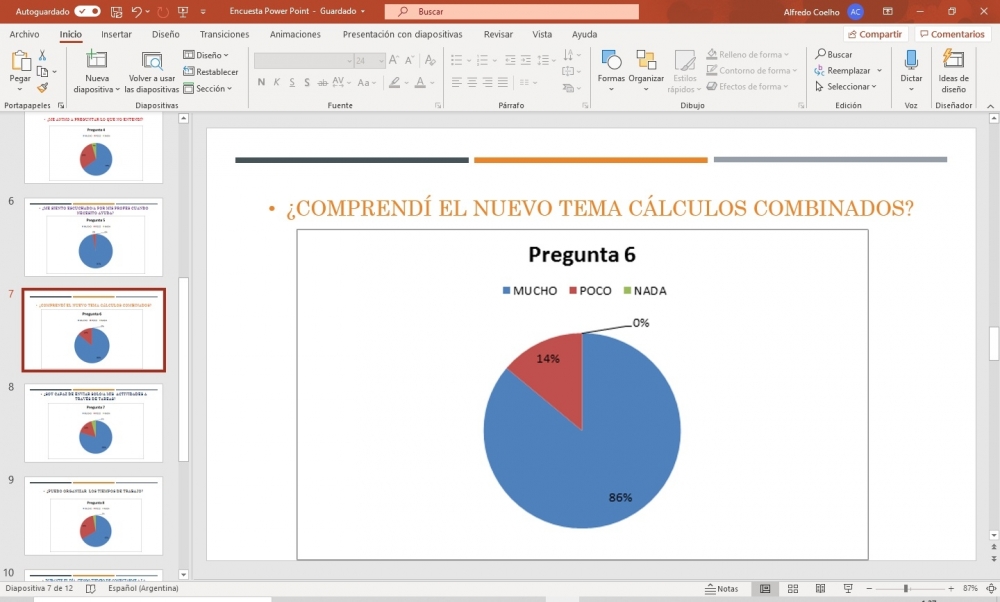Click Volver a usar las diapositivas
Viewport: 1000px width, 602px height.
coord(152,71)
